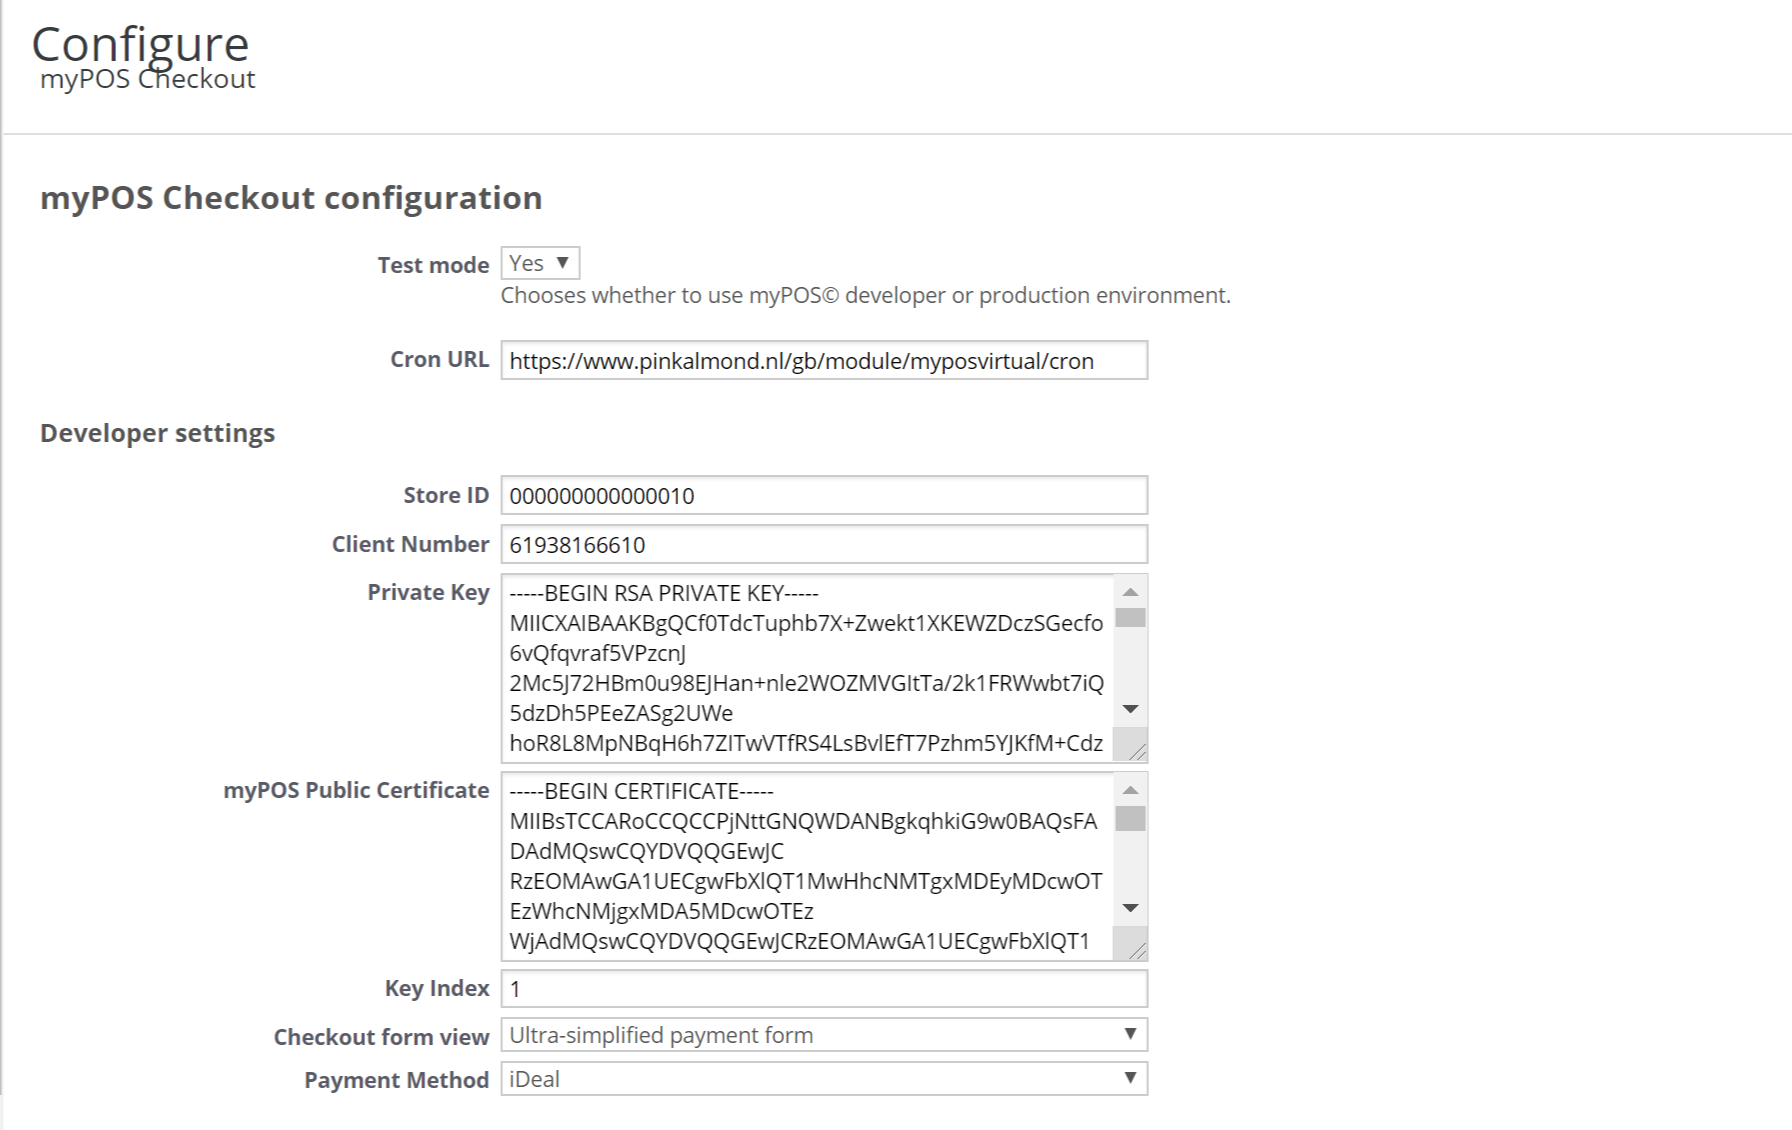Viewport: 1792px width, 1130px height.
Task: Focus the Client Number field
Action: tap(824, 545)
